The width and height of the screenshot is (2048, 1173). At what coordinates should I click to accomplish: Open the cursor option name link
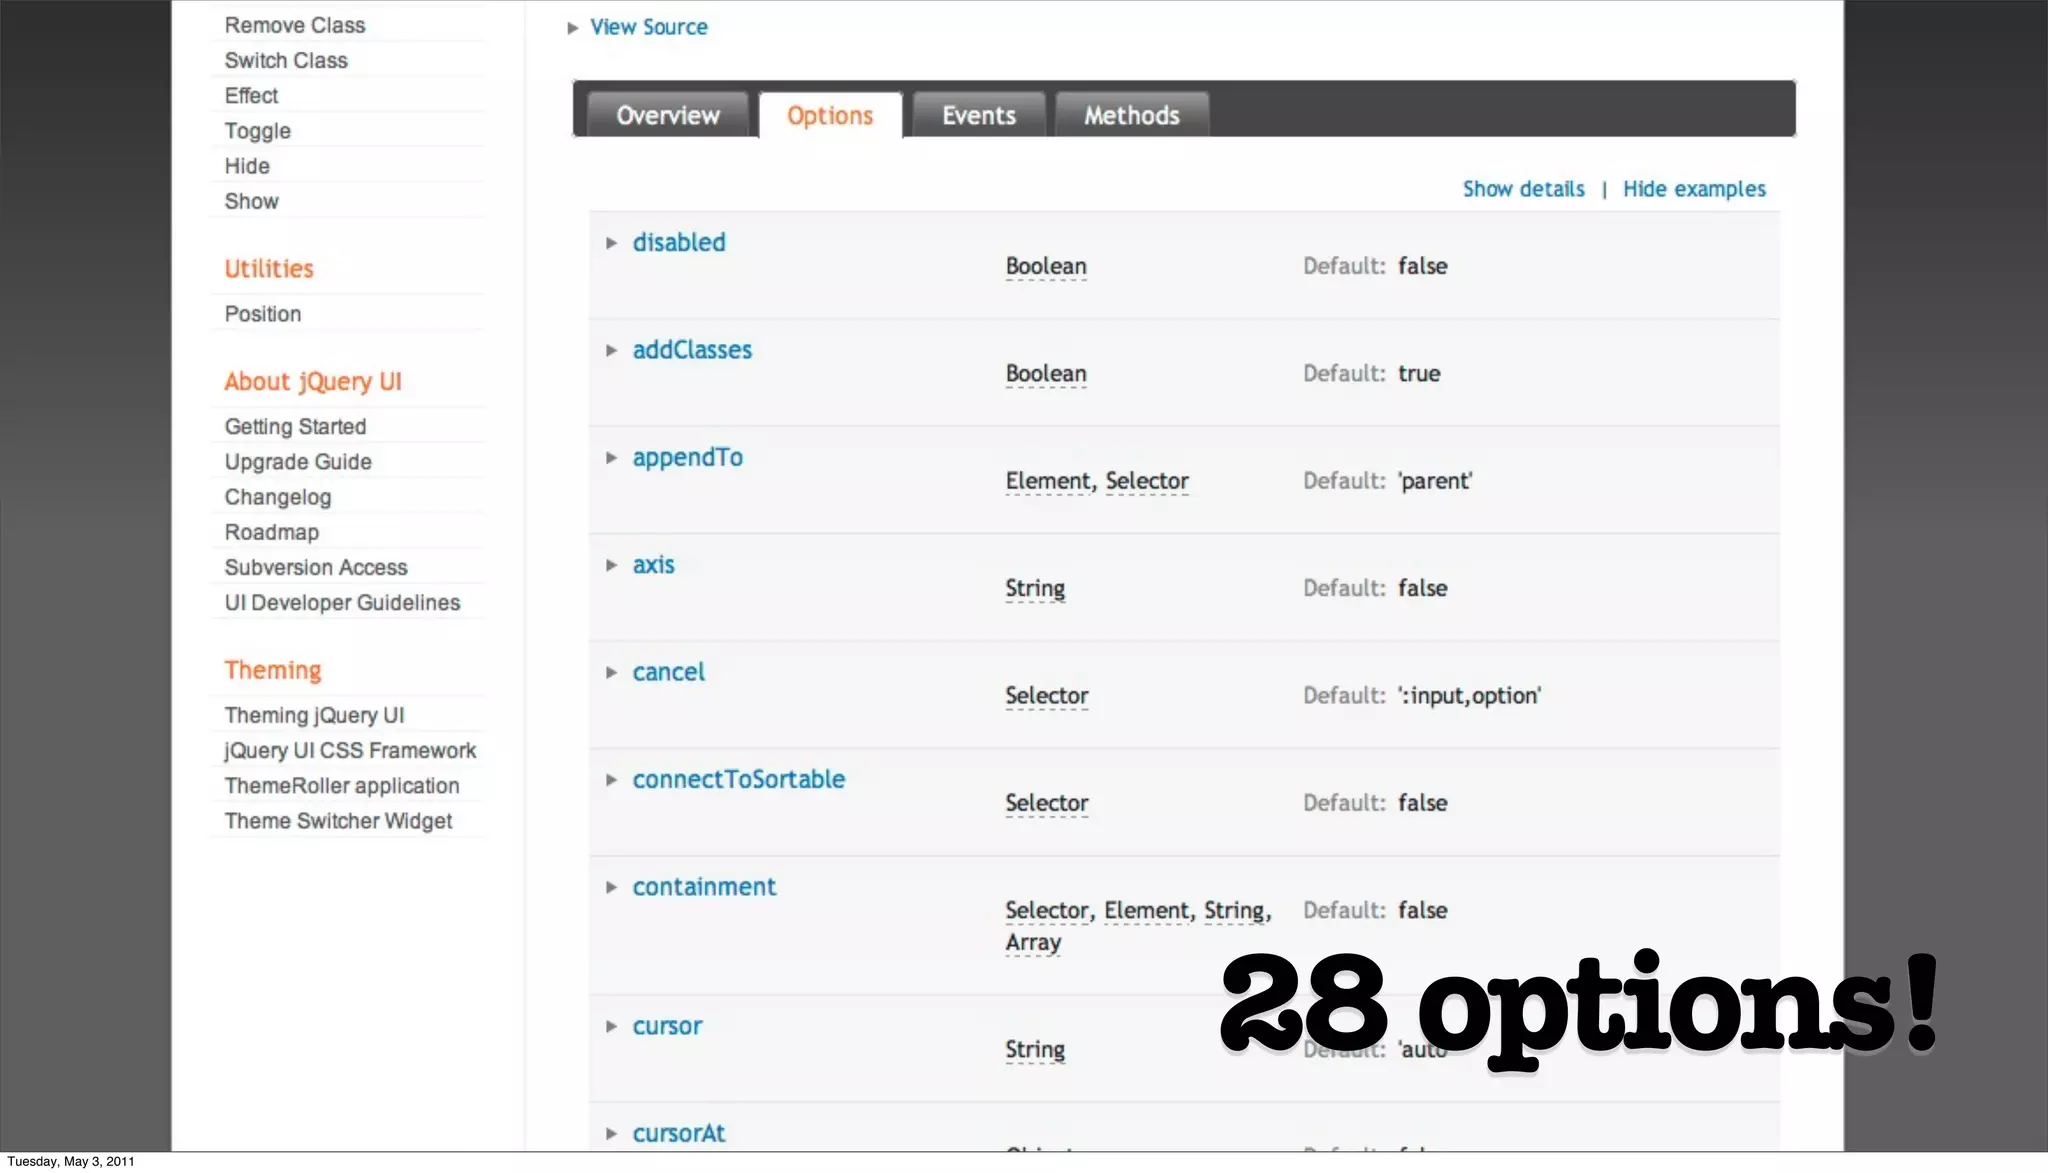pos(667,1026)
